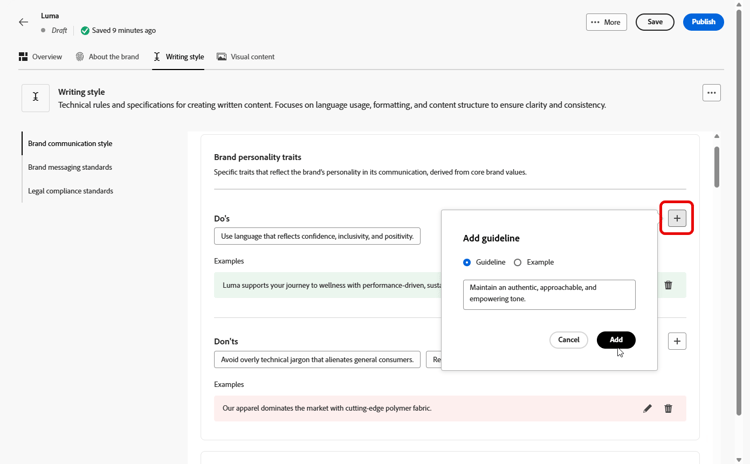The width and height of the screenshot is (750, 464).
Task: Go to the Visual content tab
Action: click(x=245, y=57)
